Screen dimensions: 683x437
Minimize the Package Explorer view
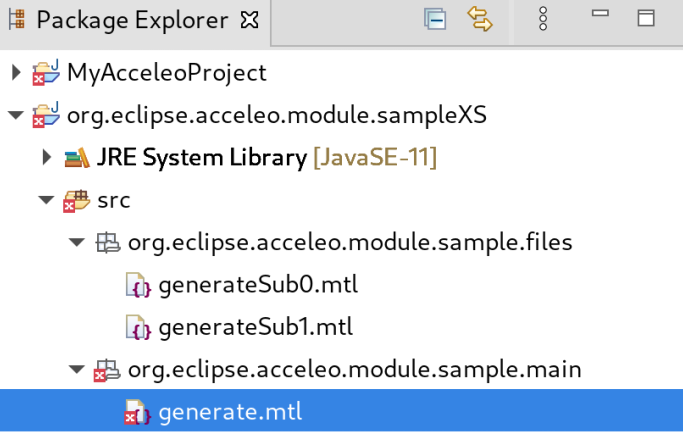(600, 14)
